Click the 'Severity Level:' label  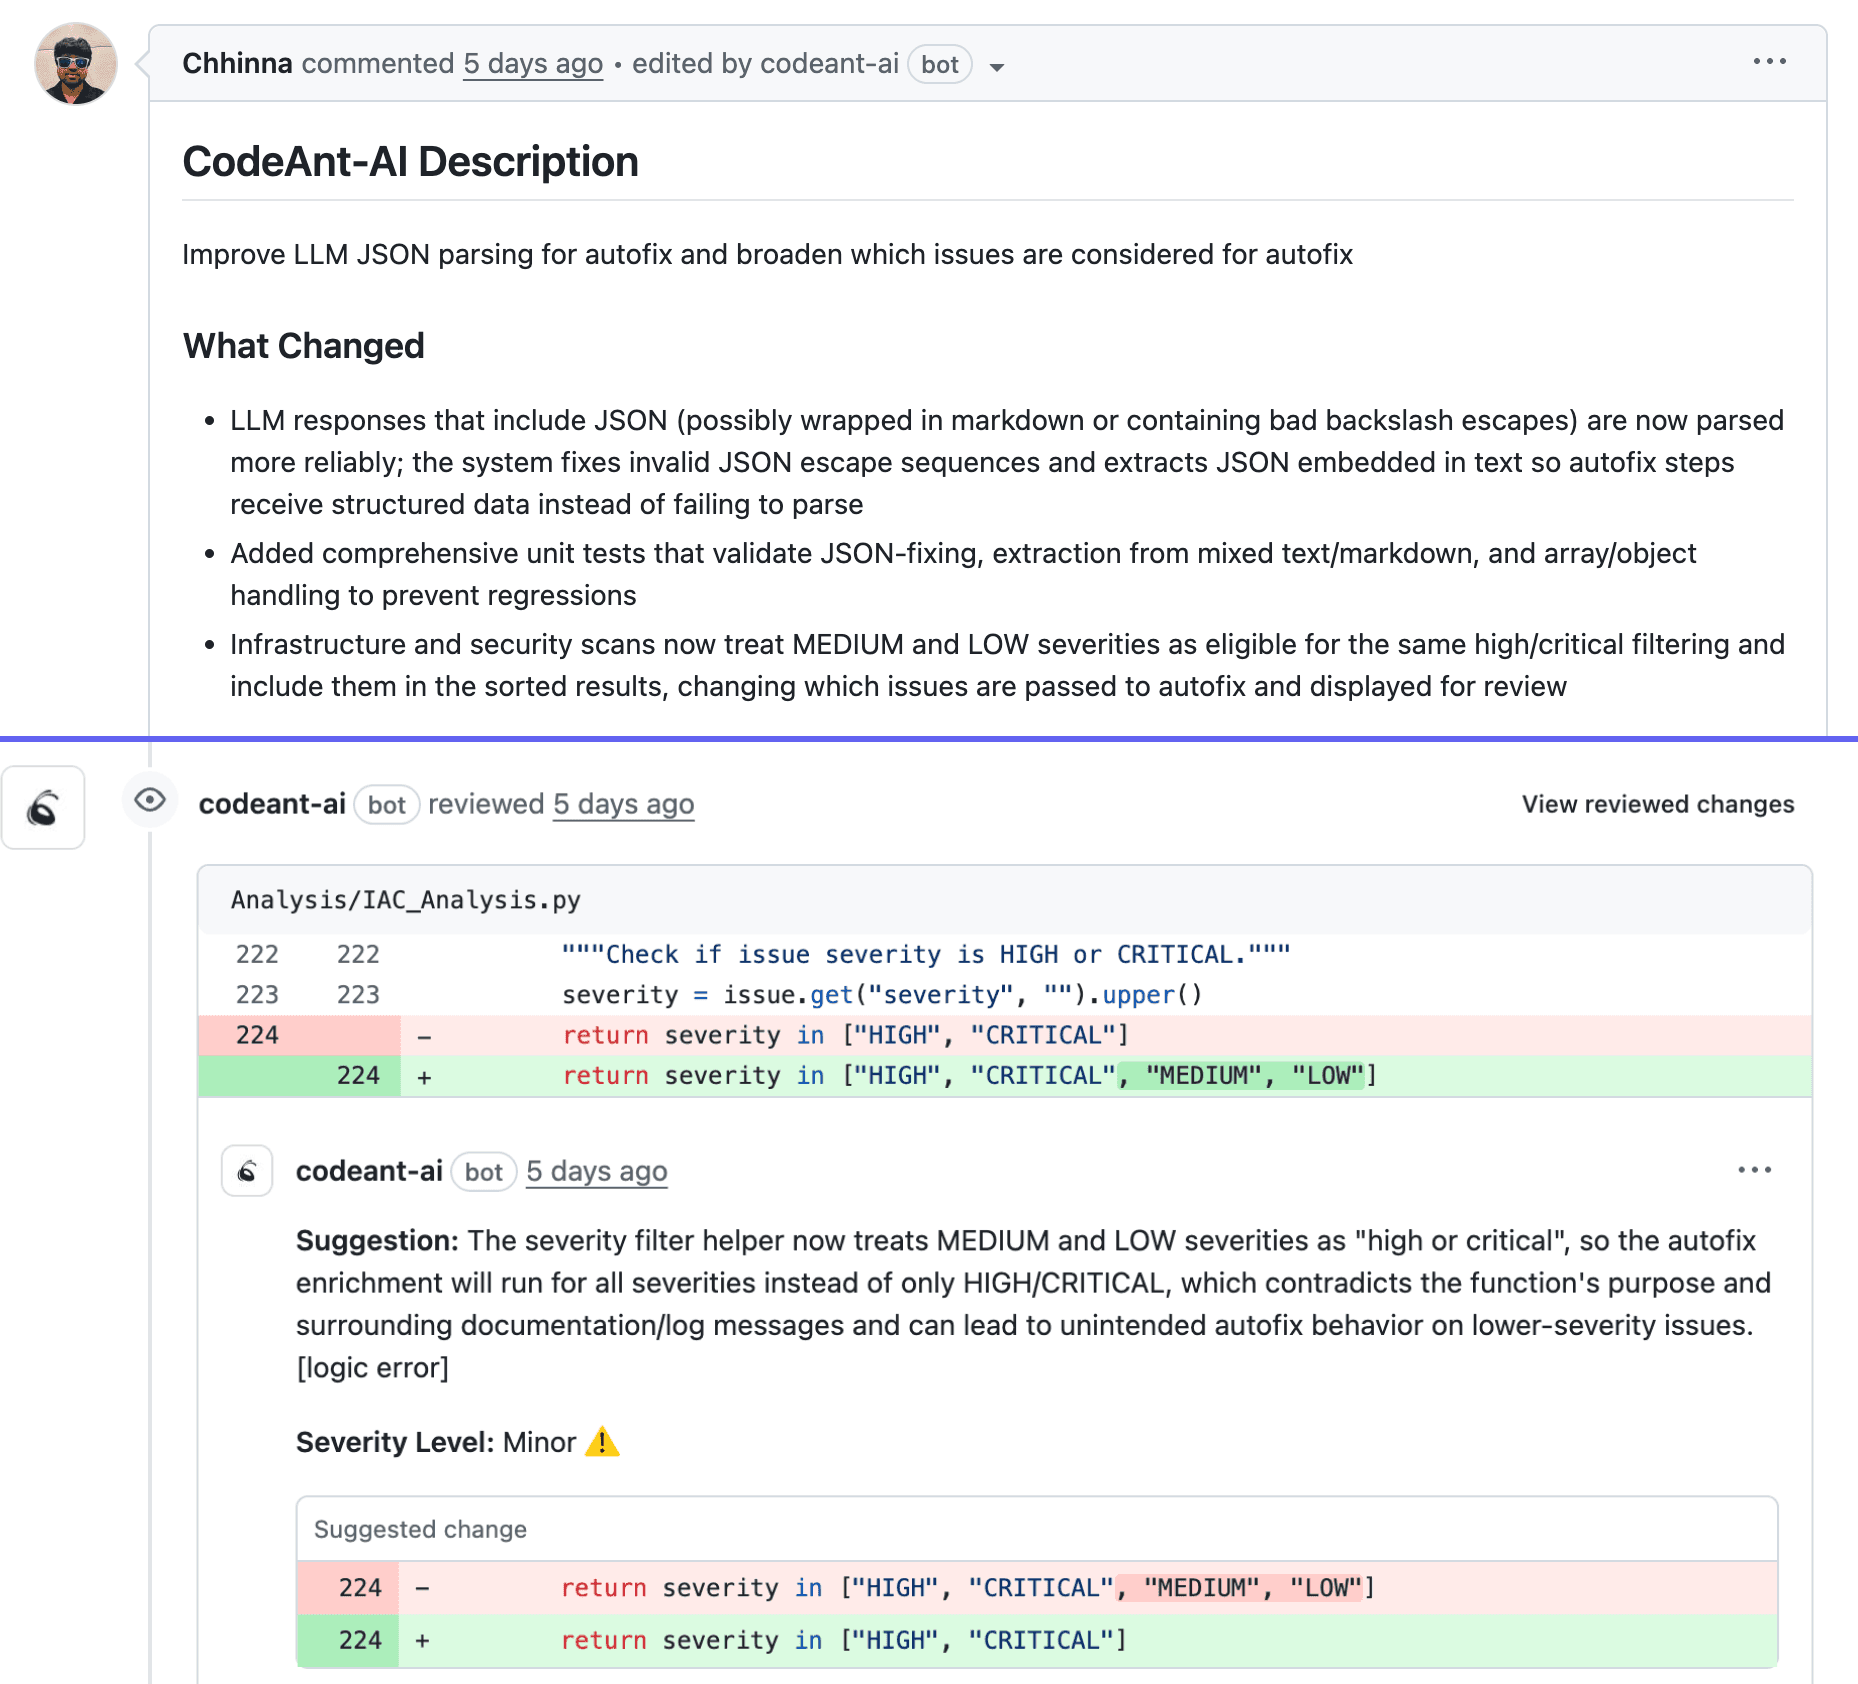395,1442
